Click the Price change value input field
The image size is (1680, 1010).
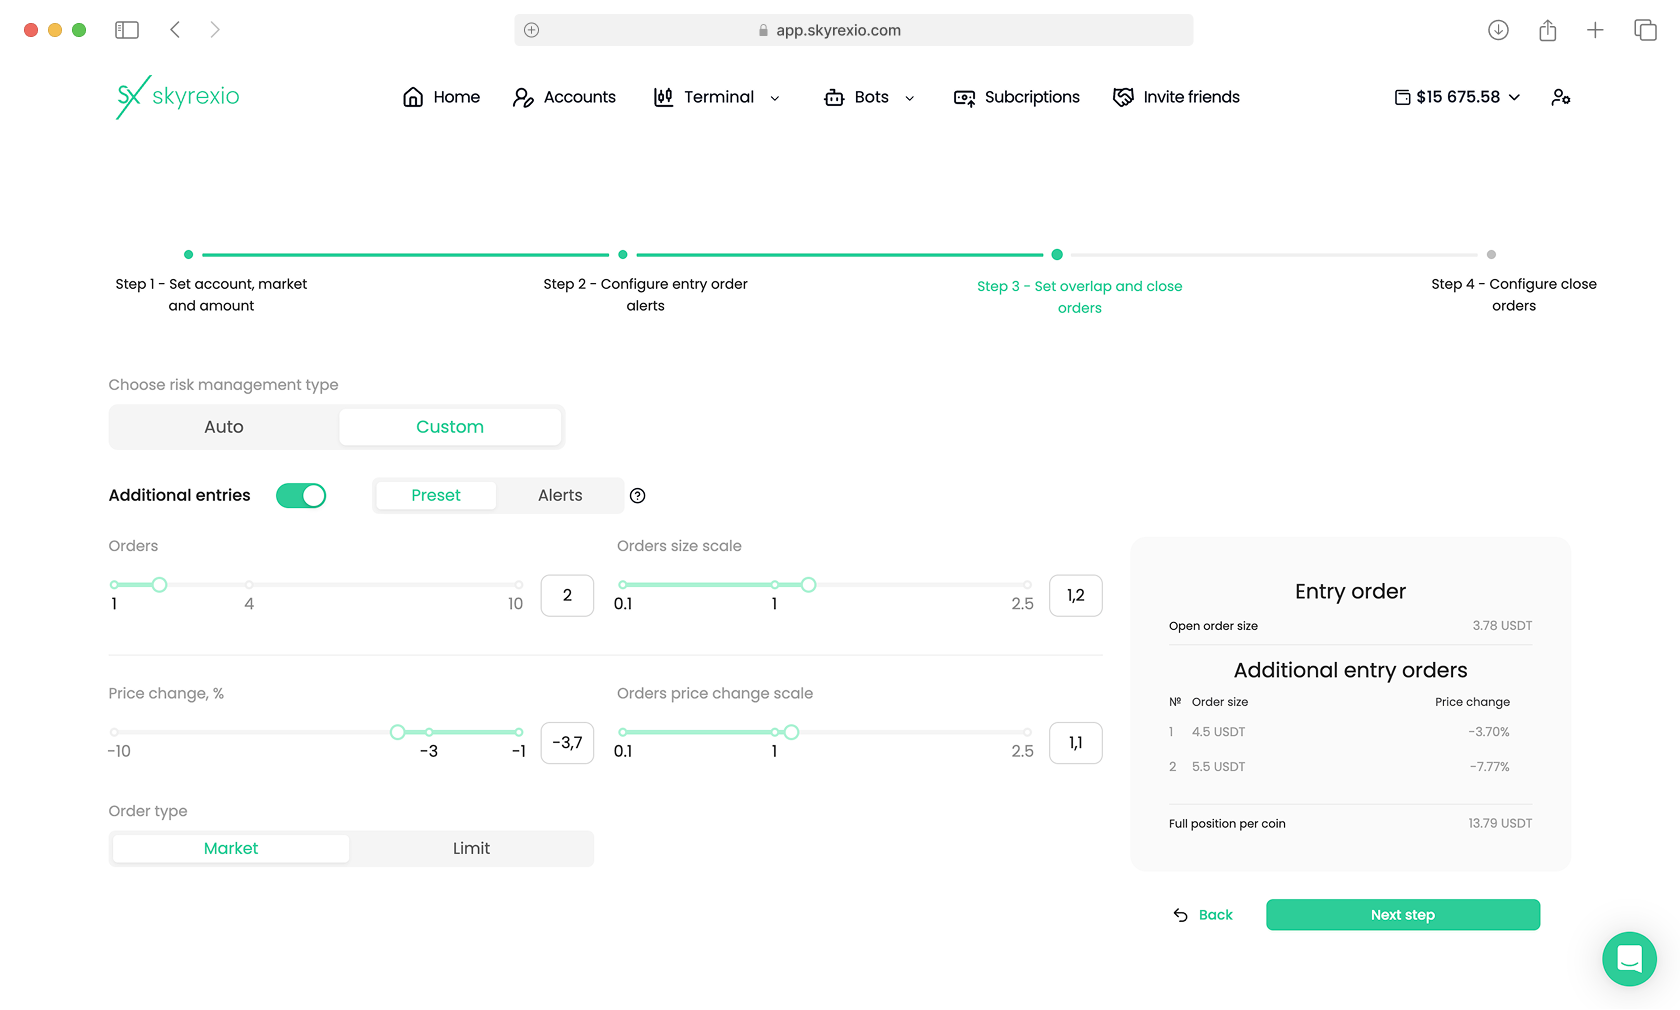point(567,743)
